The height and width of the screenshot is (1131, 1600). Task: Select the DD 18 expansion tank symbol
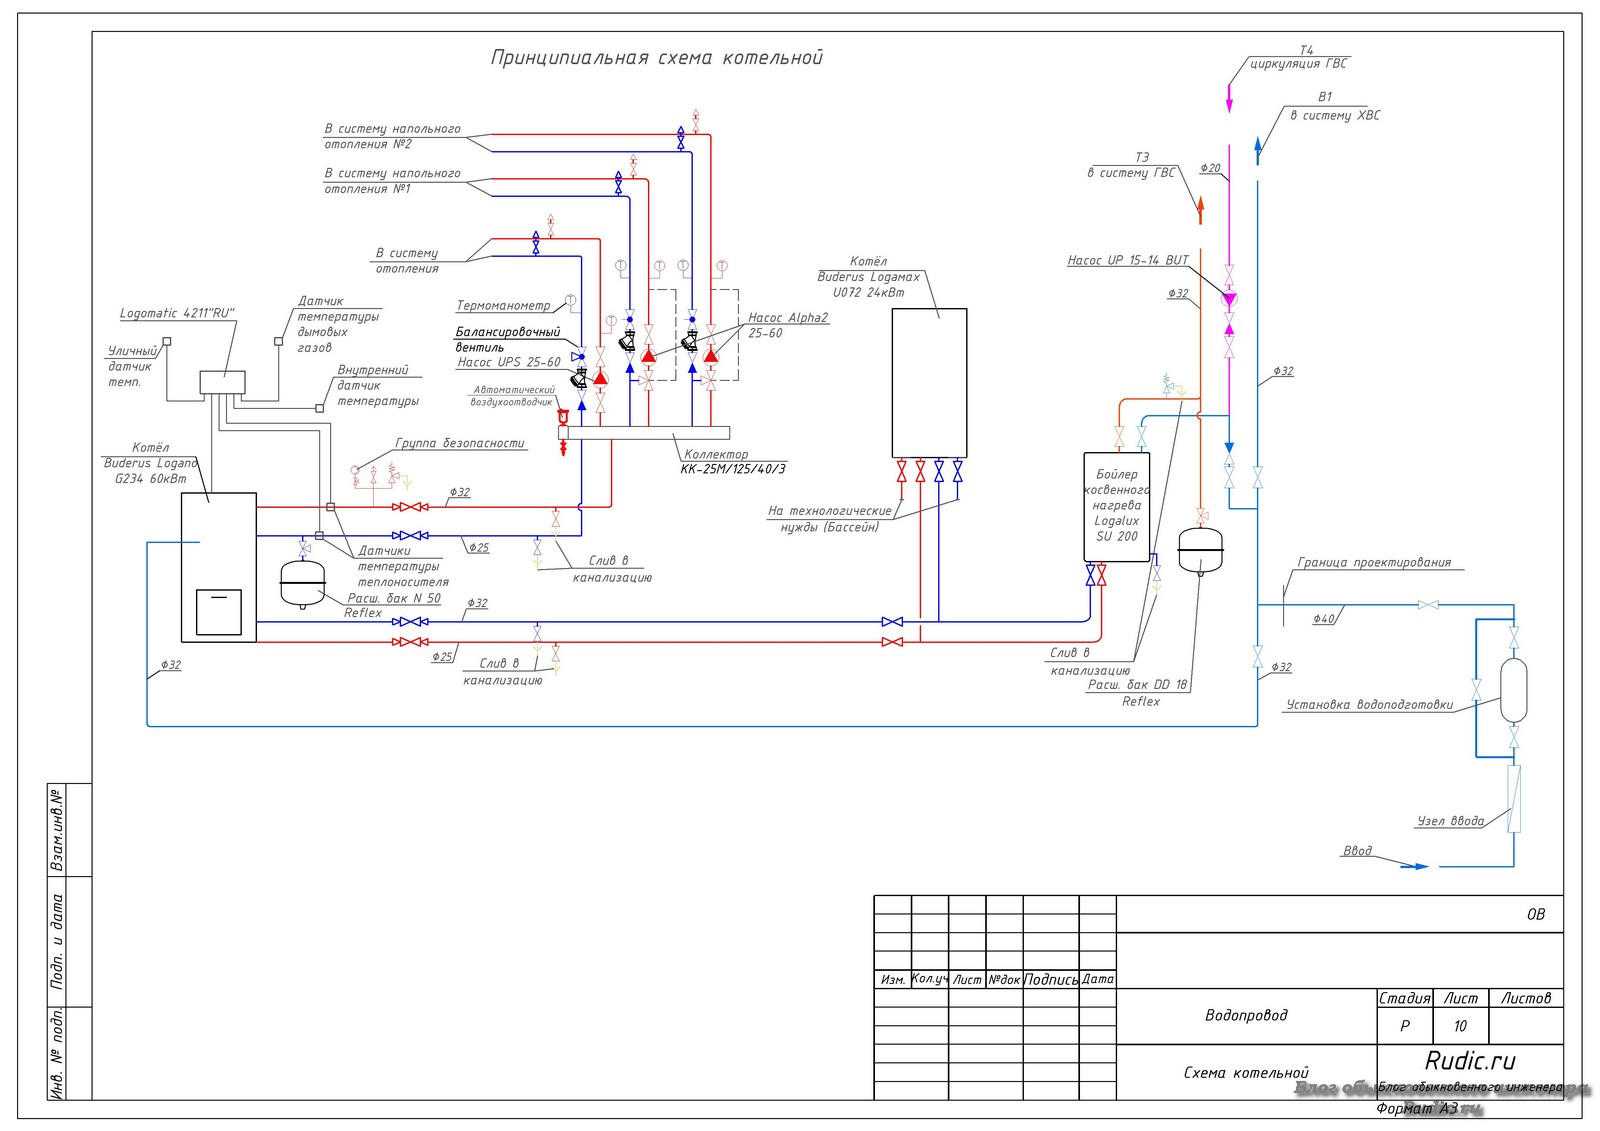click(x=1201, y=551)
